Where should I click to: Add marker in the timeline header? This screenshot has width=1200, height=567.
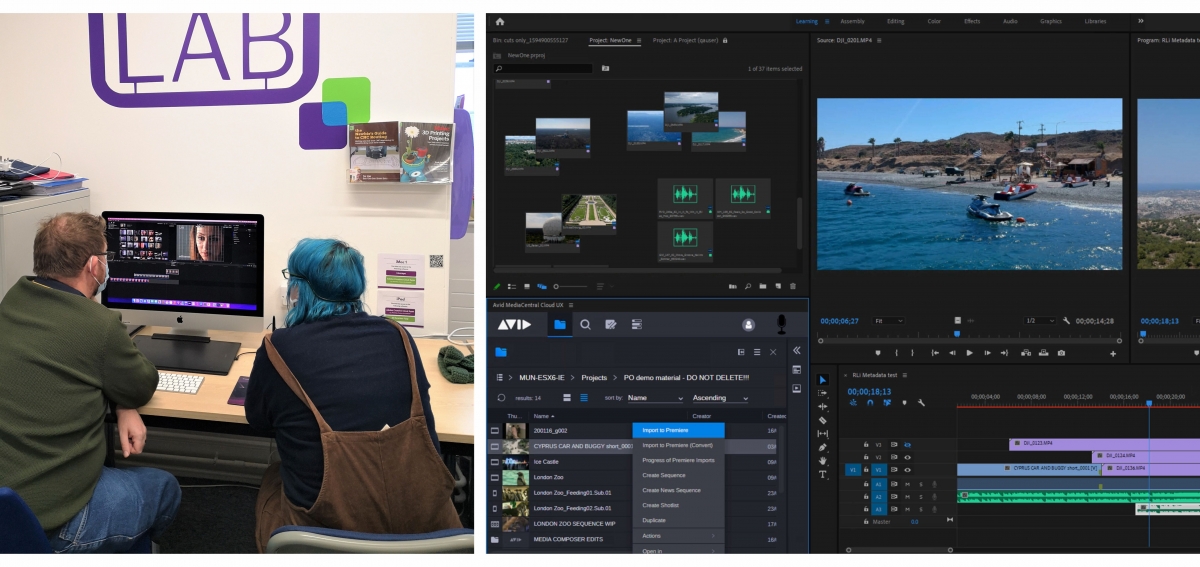pos(904,403)
